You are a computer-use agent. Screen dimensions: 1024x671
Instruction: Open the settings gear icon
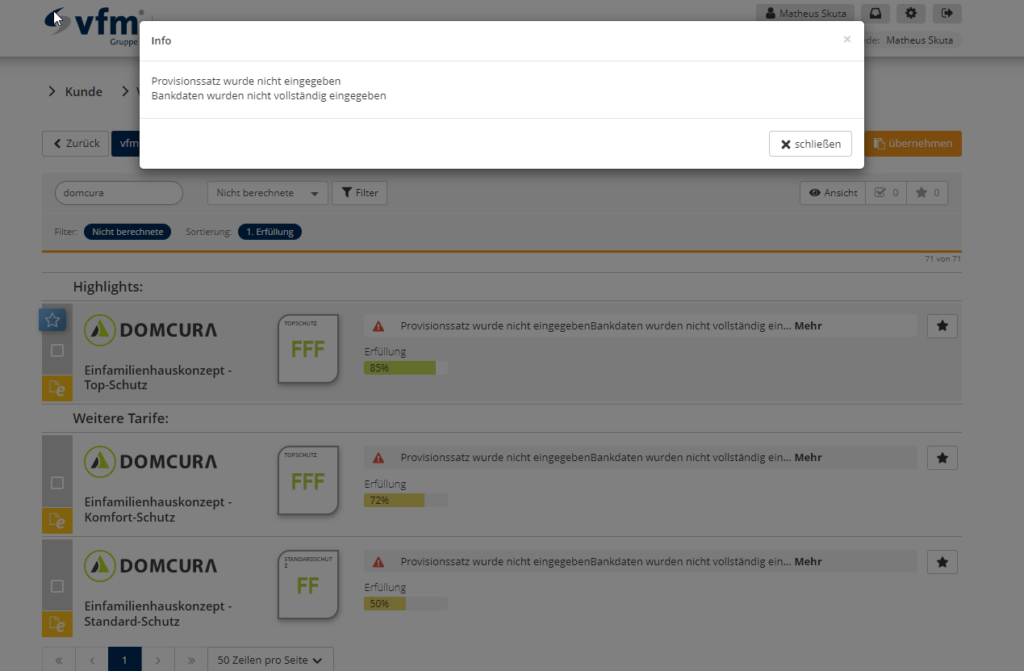[x=910, y=13]
